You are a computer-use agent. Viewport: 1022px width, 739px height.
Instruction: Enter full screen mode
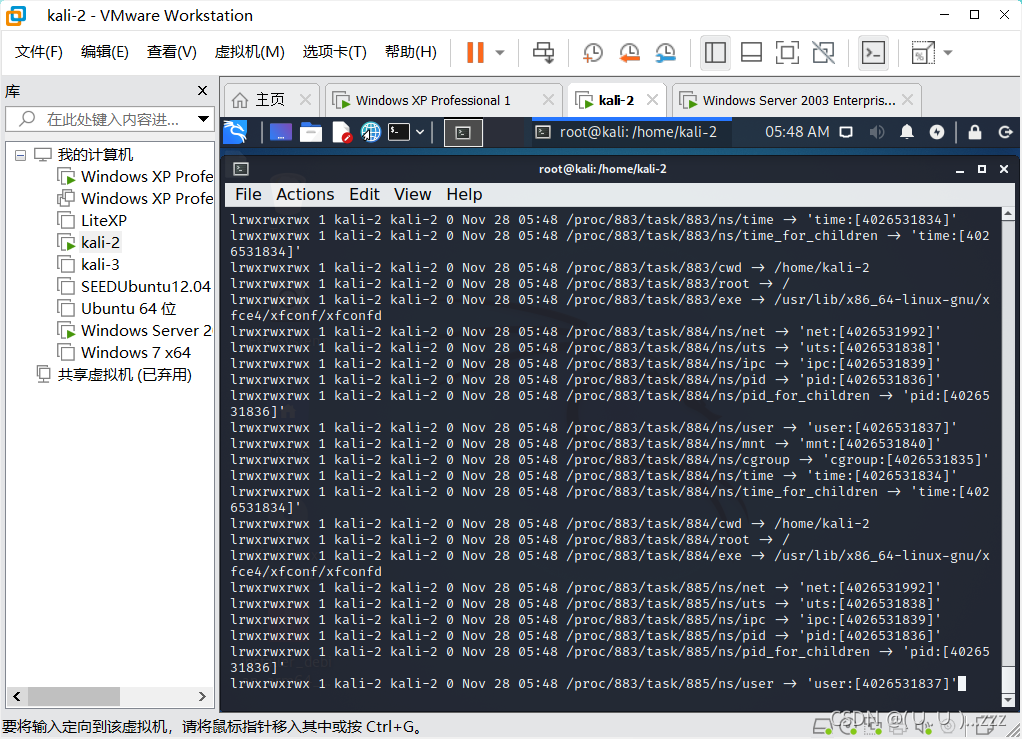click(x=787, y=52)
